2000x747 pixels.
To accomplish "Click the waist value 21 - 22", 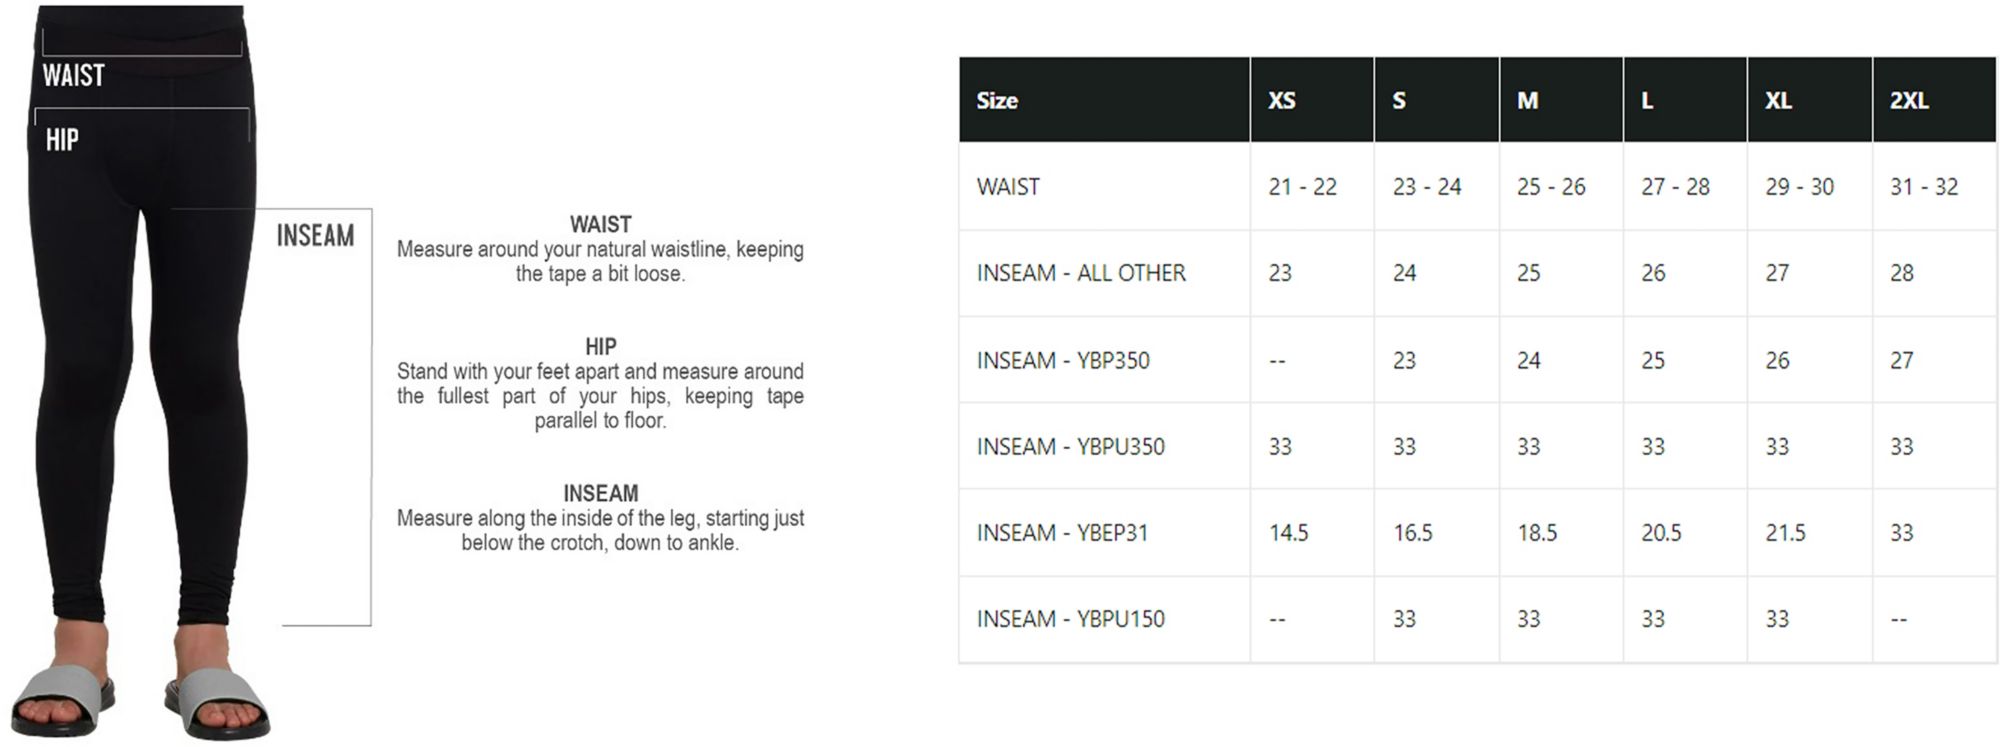I will (1302, 187).
